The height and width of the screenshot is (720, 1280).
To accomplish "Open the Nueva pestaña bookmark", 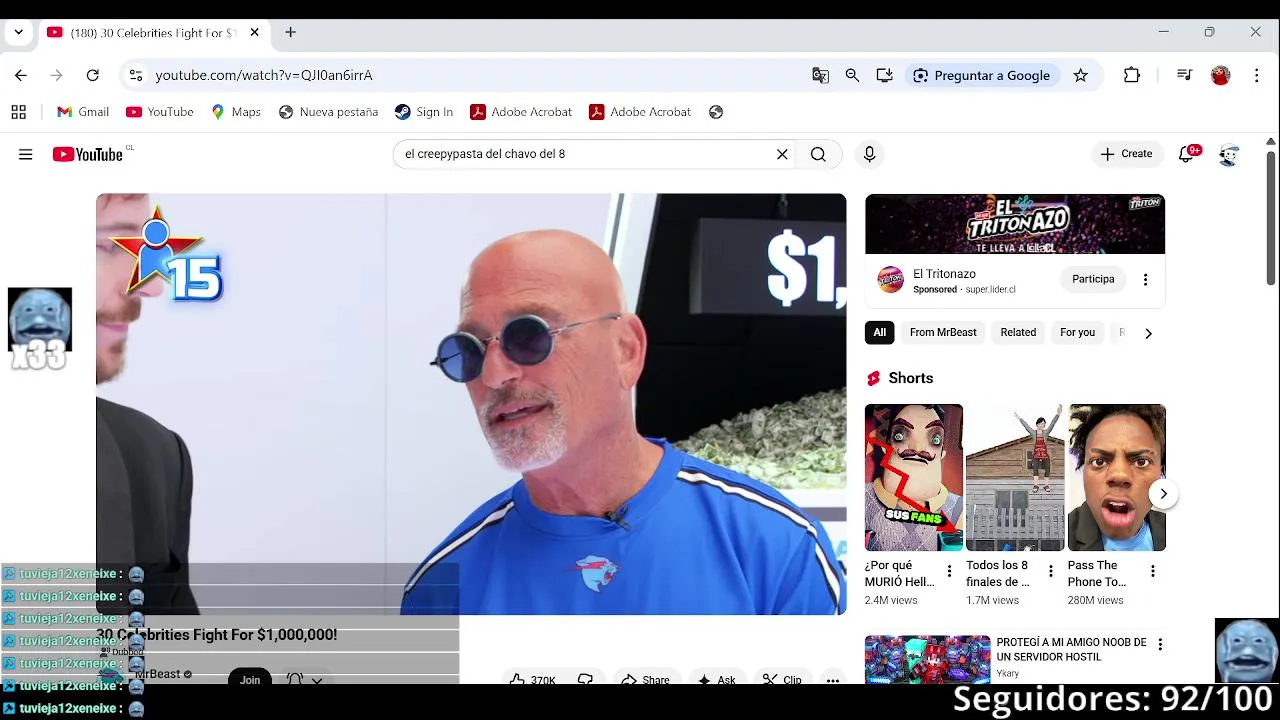I will pos(329,112).
